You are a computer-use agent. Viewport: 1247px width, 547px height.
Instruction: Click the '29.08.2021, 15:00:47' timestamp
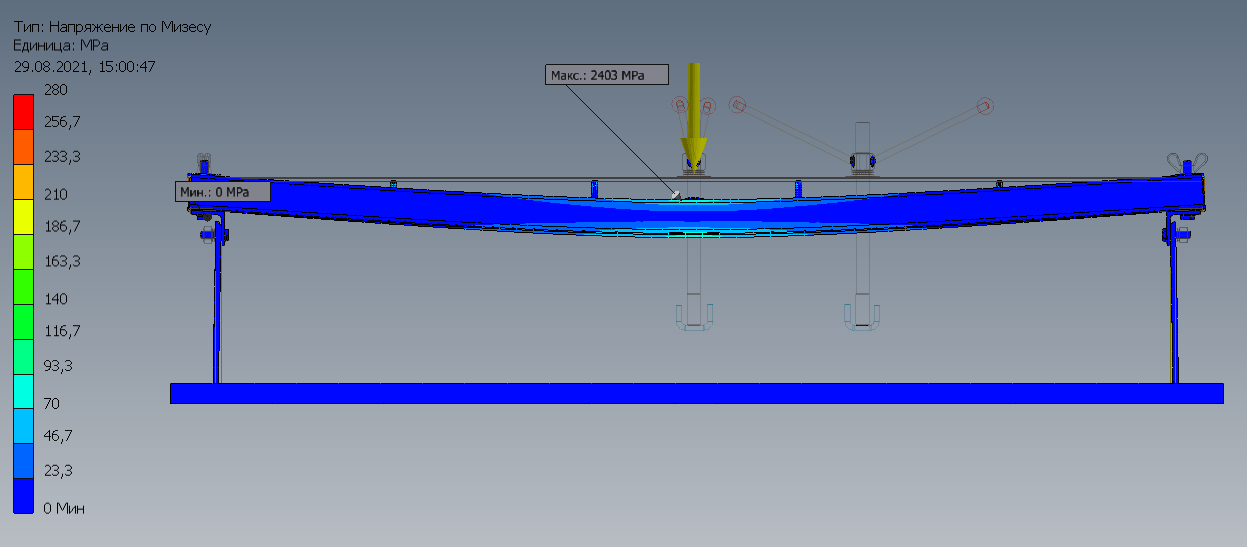(x=84, y=66)
